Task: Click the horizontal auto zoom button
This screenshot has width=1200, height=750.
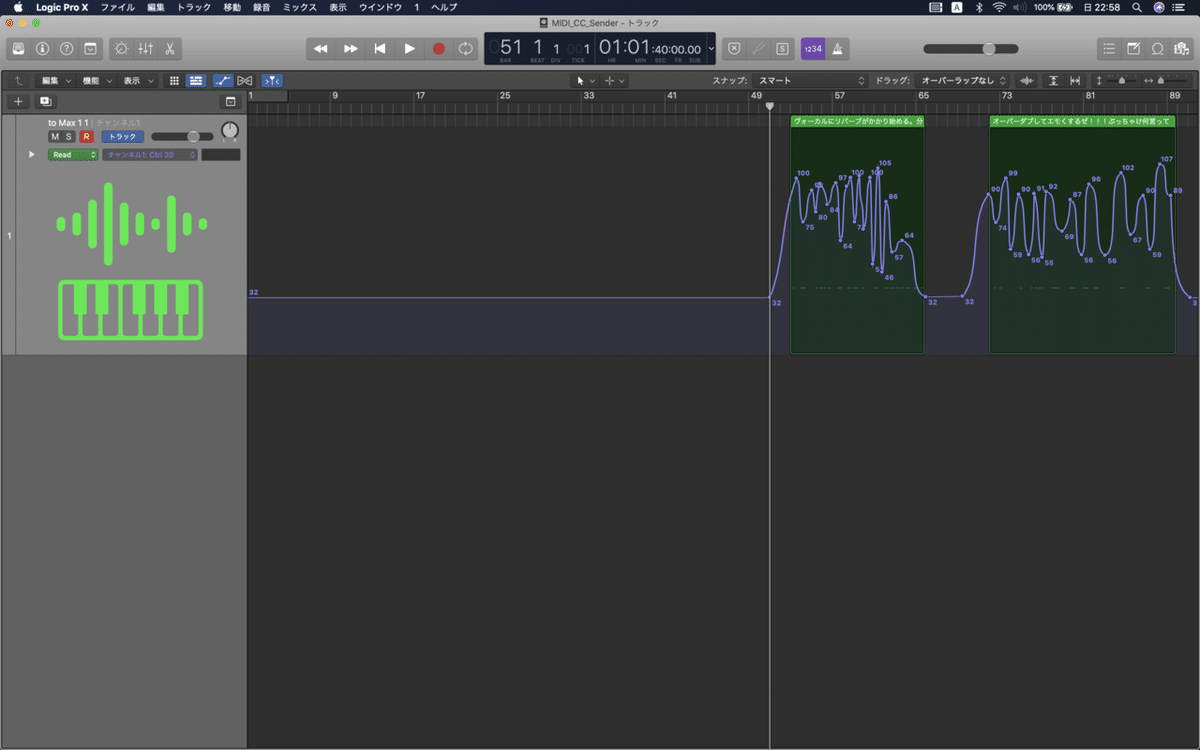Action: click(1075, 80)
